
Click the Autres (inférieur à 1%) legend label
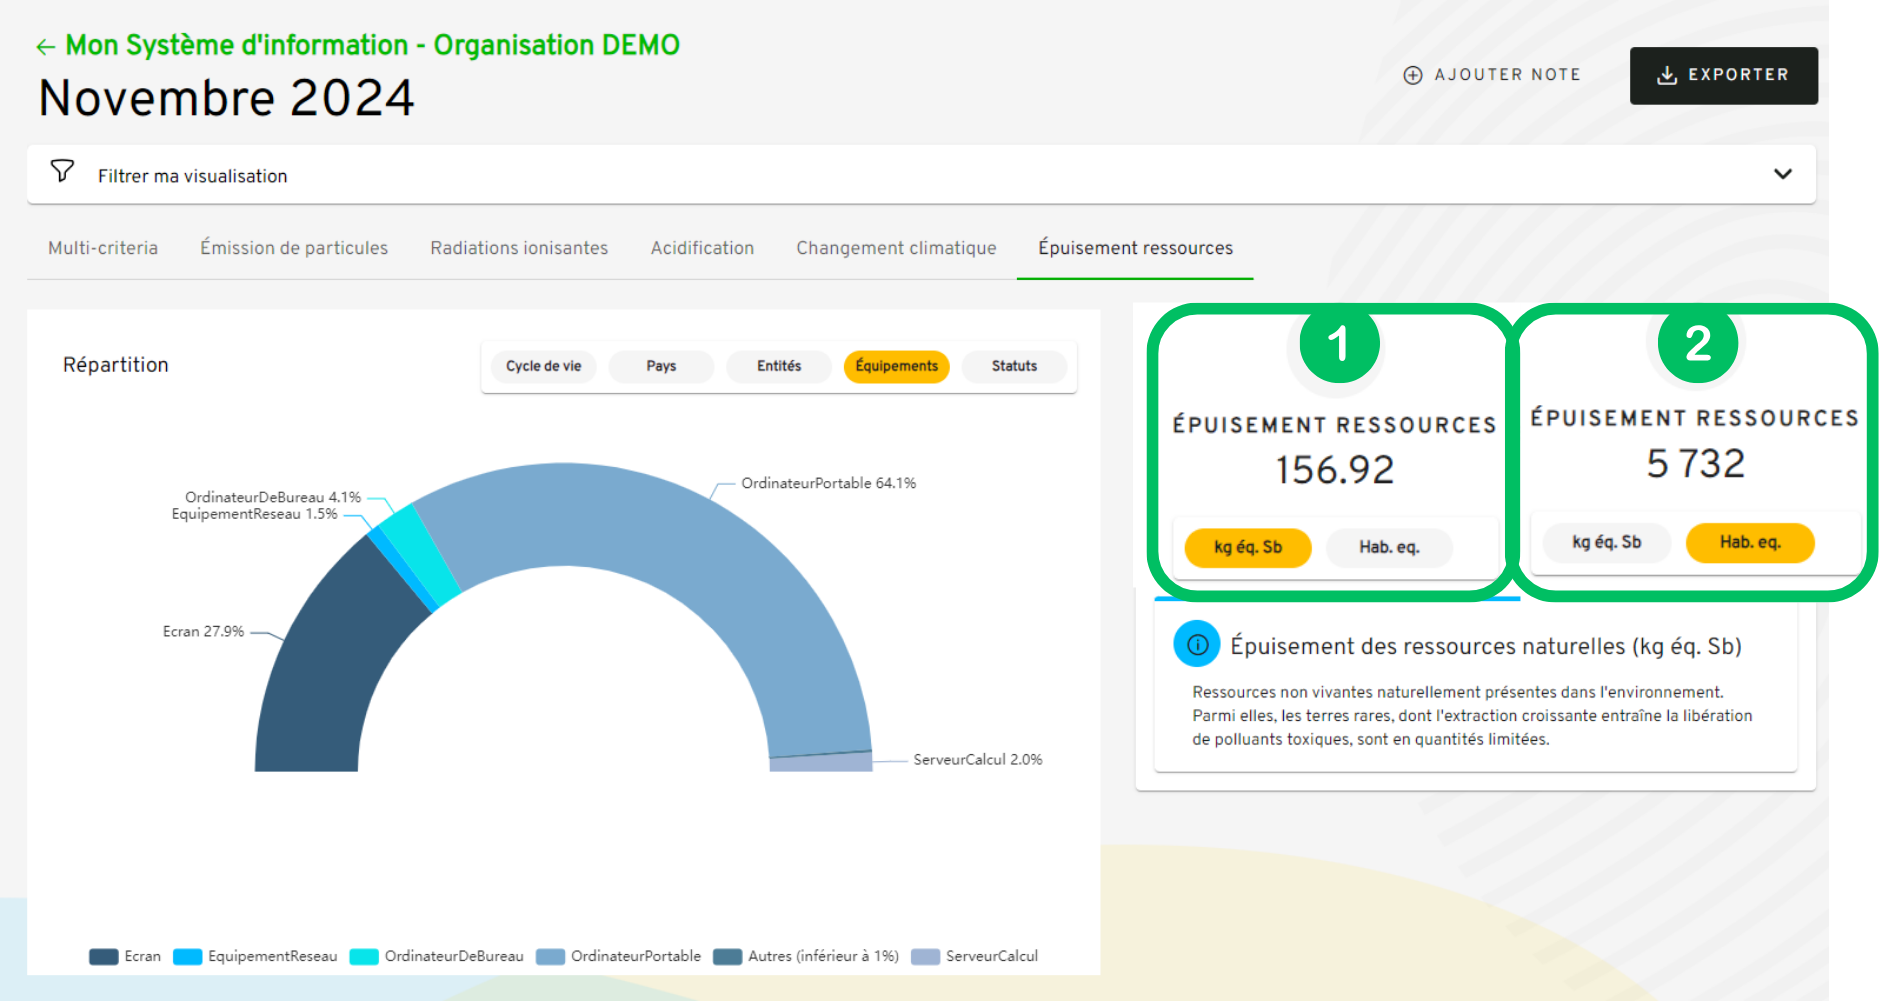[823, 957]
